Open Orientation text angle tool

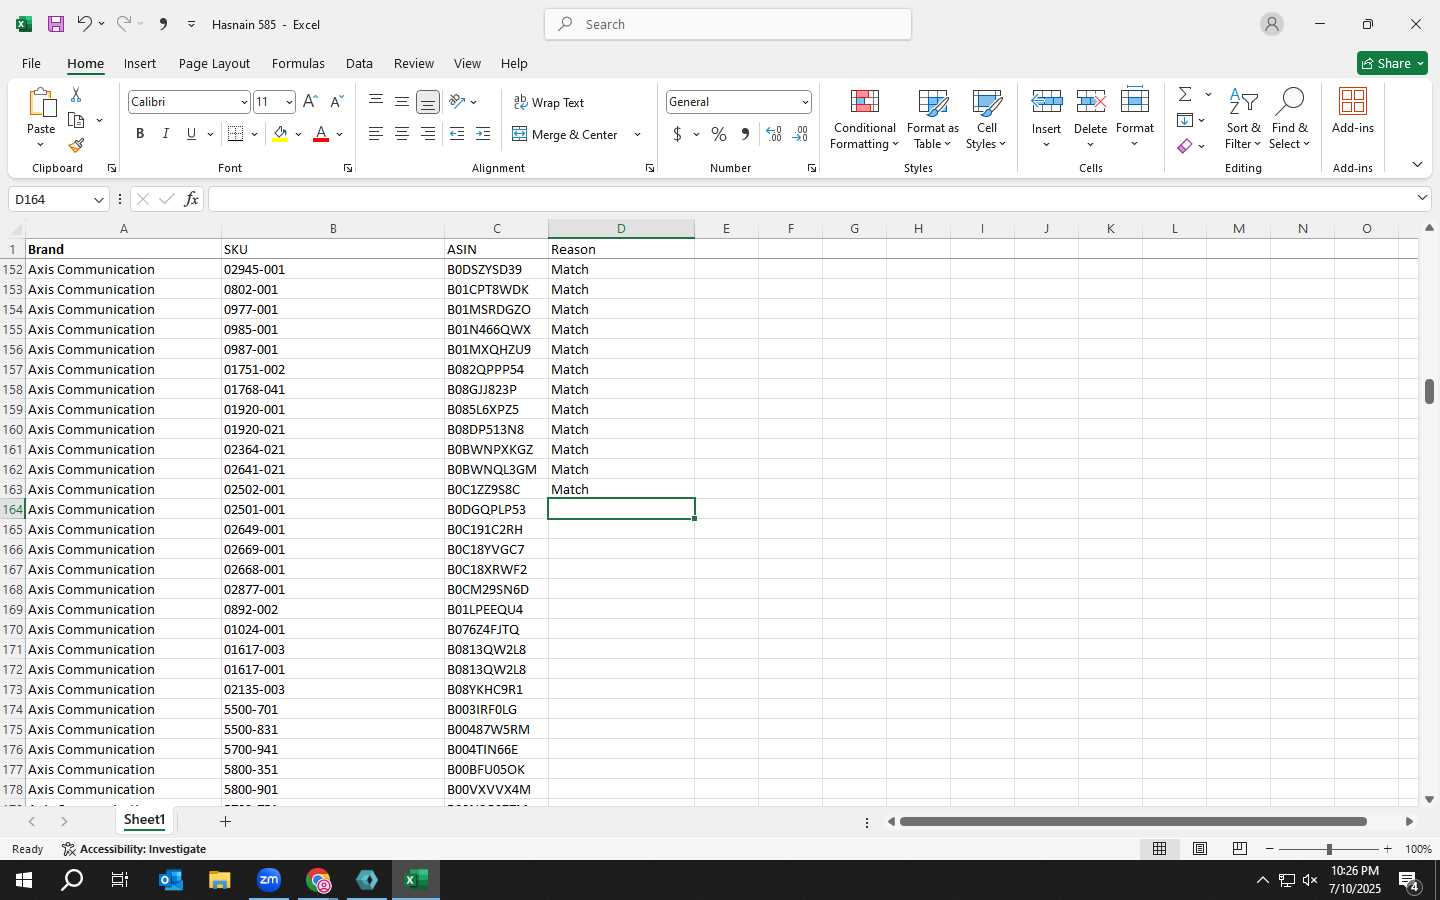(457, 102)
